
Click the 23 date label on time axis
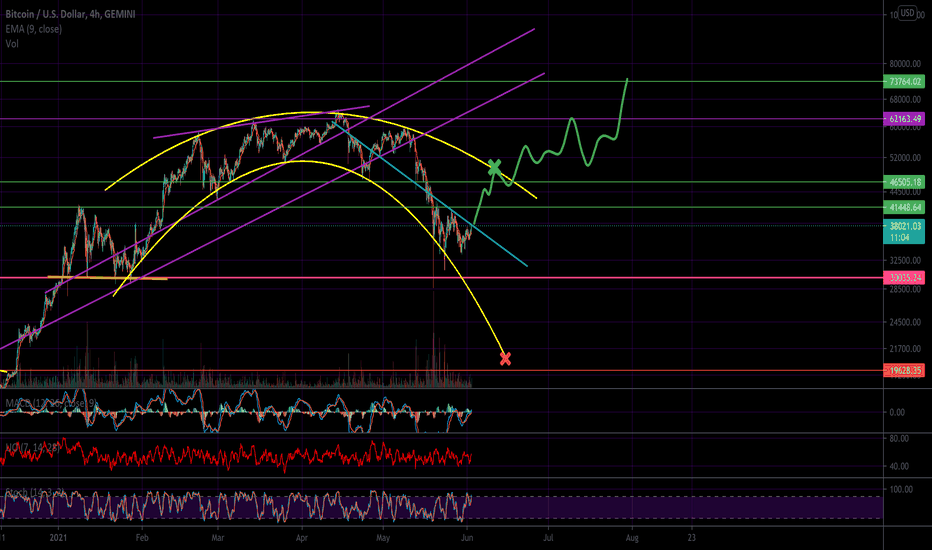[691, 538]
